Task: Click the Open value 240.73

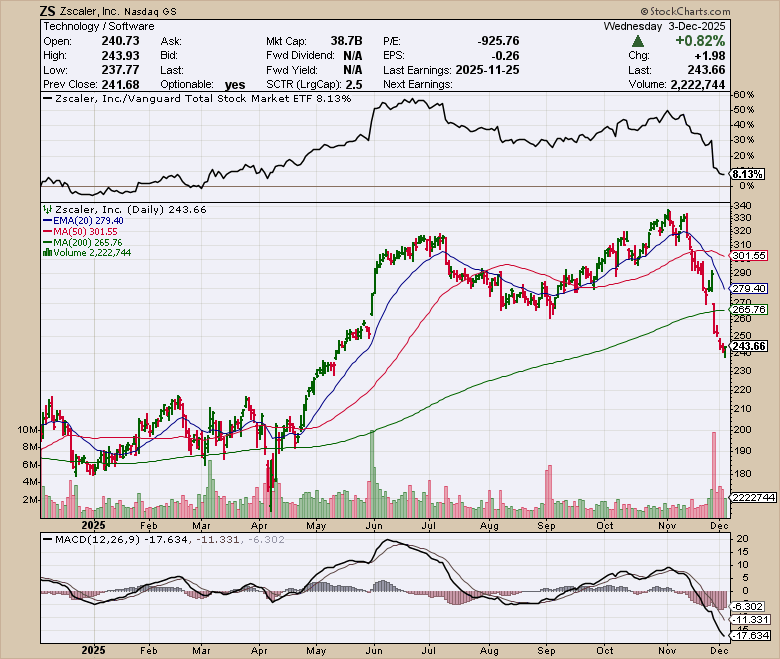Action: (x=120, y=41)
